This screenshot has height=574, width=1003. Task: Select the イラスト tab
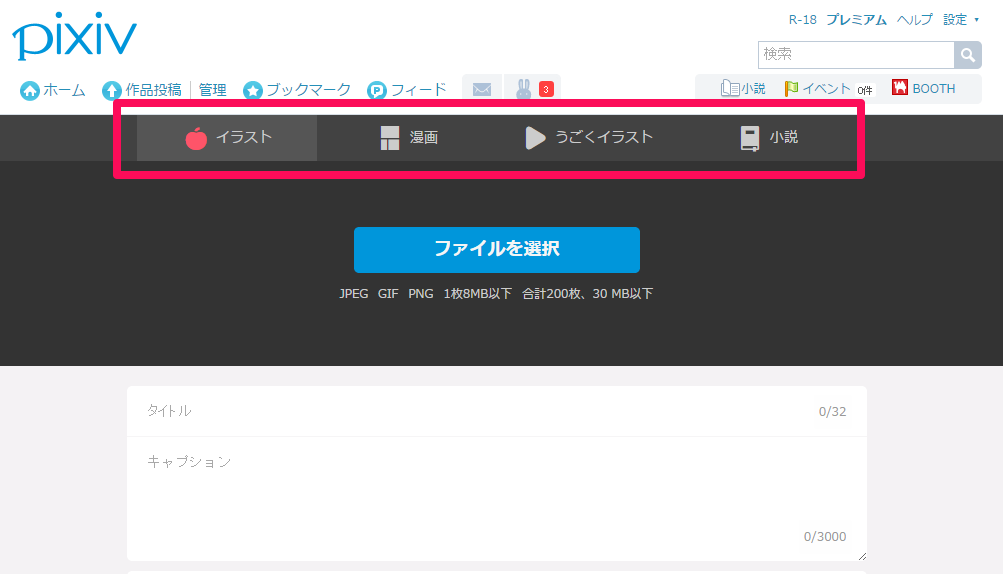pos(227,138)
